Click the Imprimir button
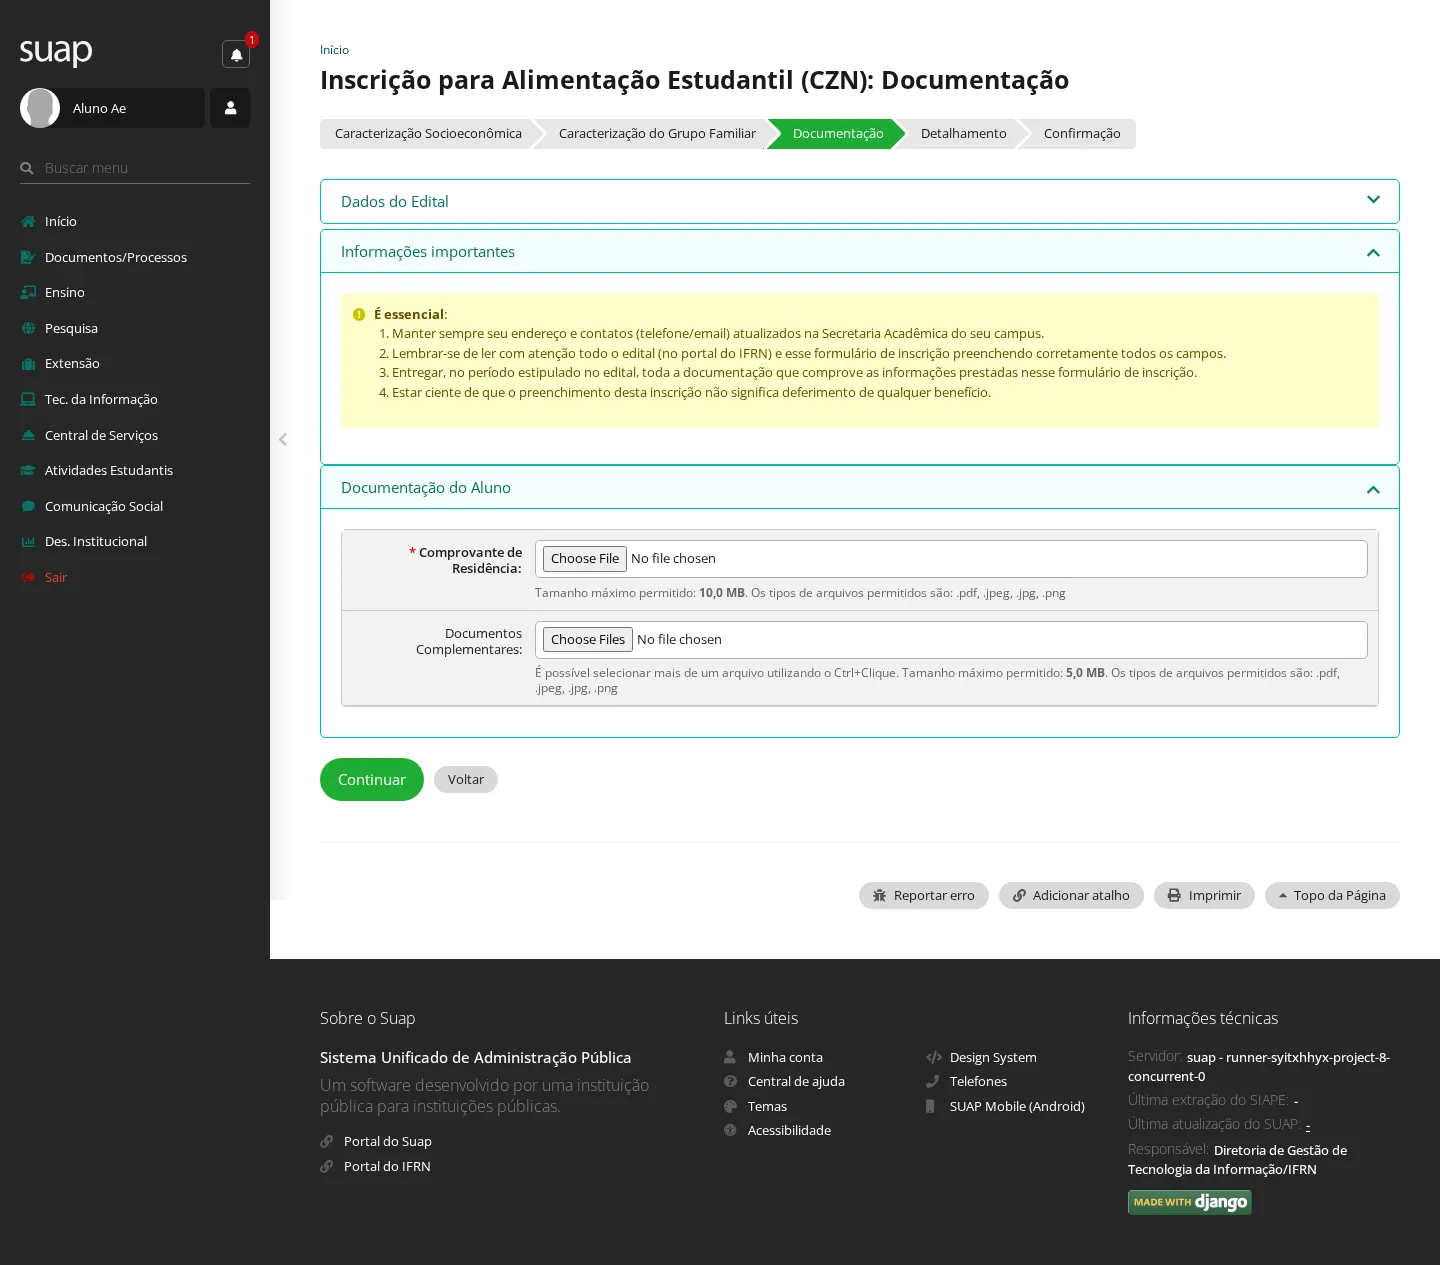 click(x=1204, y=896)
